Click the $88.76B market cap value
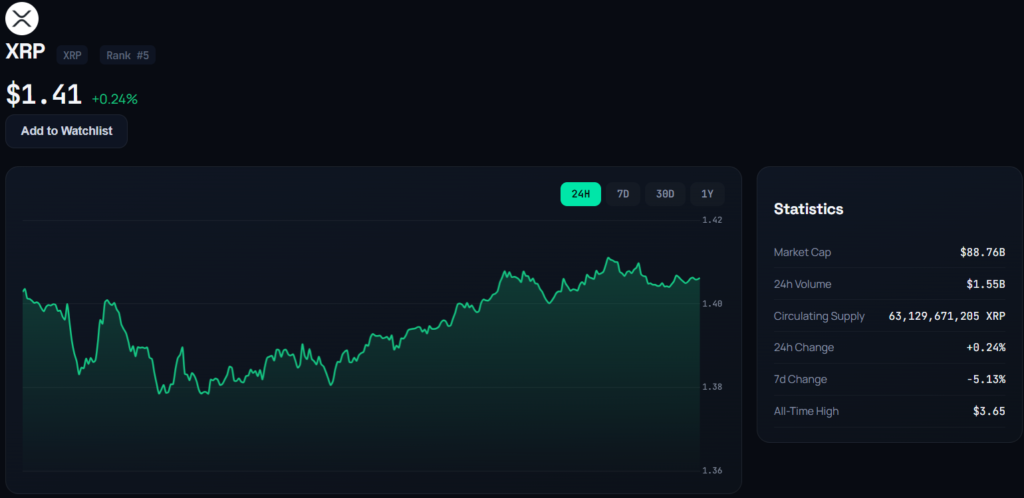 pyautogui.click(x=982, y=252)
